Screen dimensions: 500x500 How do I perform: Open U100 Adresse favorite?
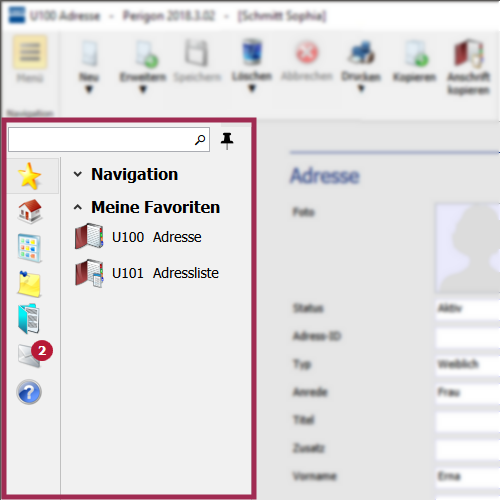[138, 237]
